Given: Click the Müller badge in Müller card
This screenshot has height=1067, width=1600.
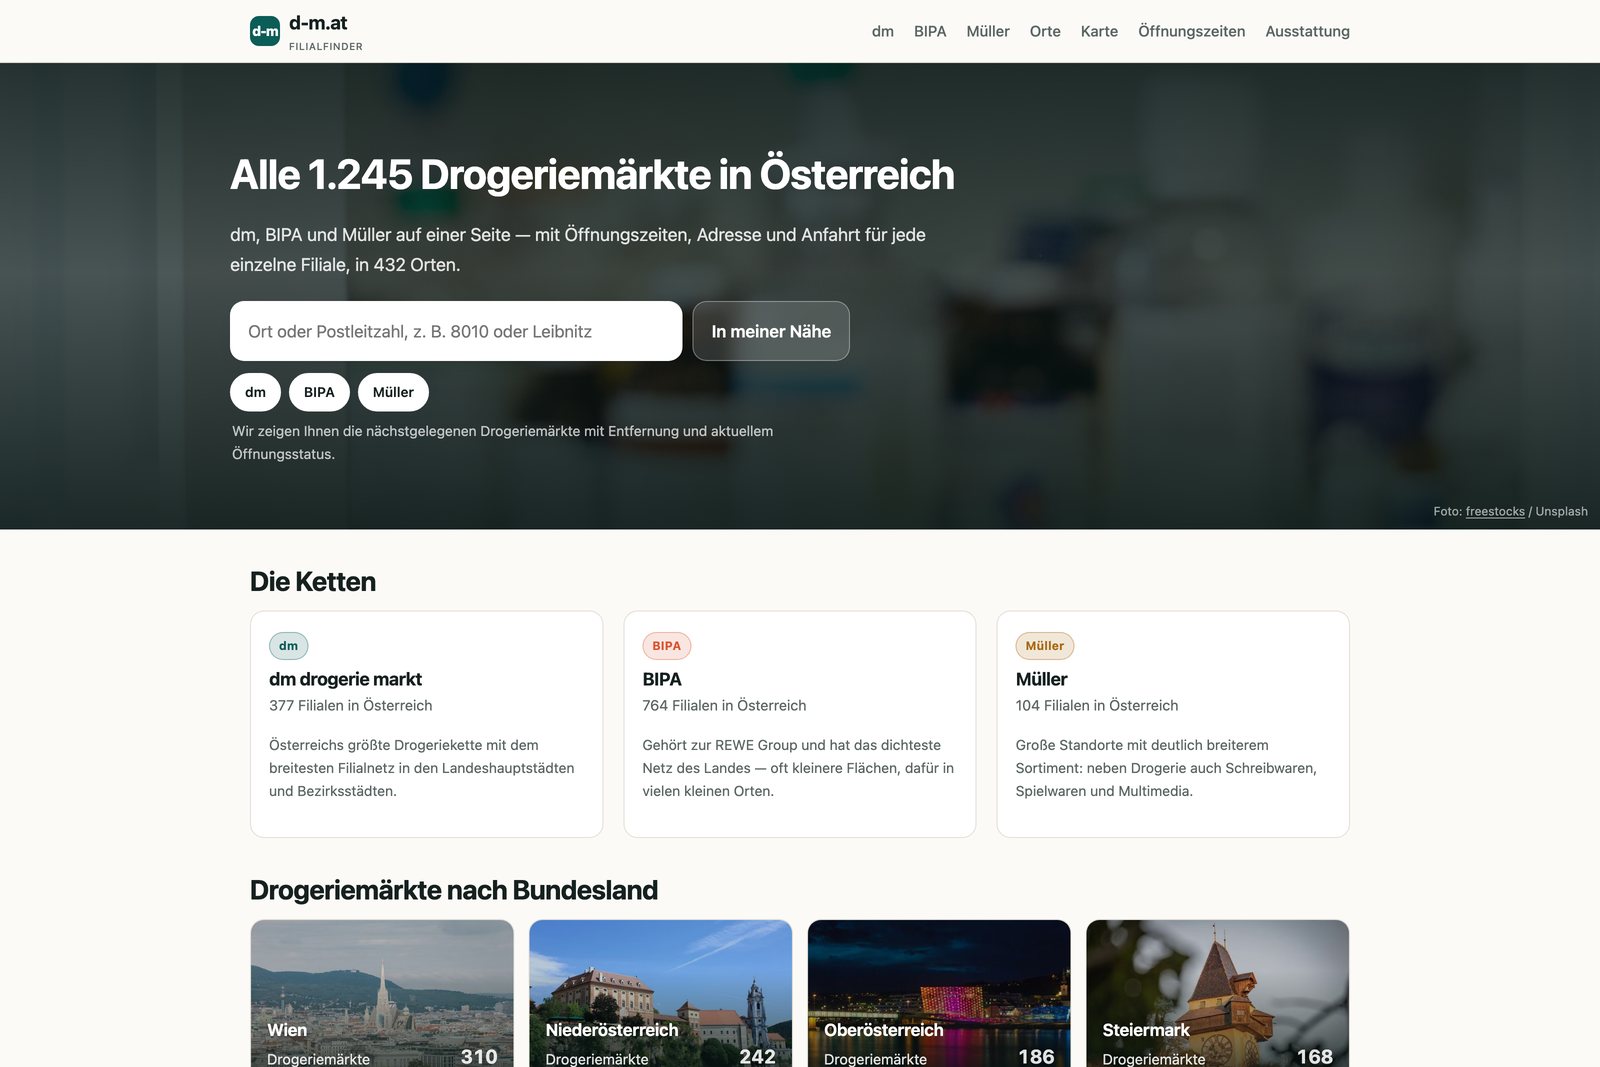Looking at the screenshot, I should click(1045, 646).
